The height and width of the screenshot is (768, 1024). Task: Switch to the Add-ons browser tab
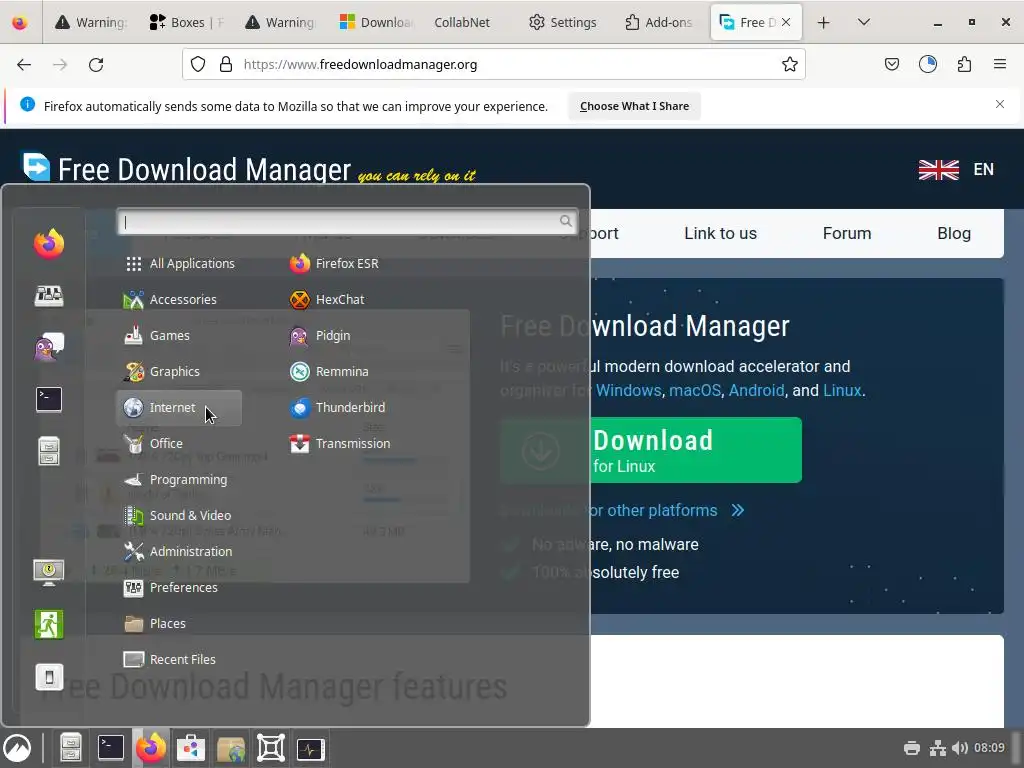(658, 22)
